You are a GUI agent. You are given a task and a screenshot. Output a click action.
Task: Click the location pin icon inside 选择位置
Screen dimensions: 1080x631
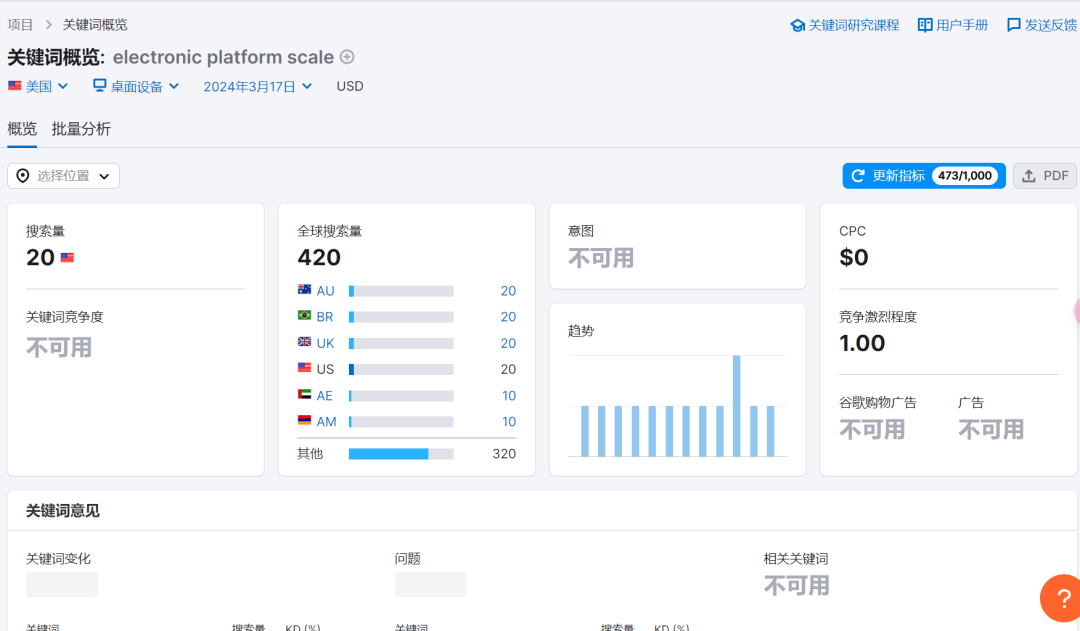point(22,175)
